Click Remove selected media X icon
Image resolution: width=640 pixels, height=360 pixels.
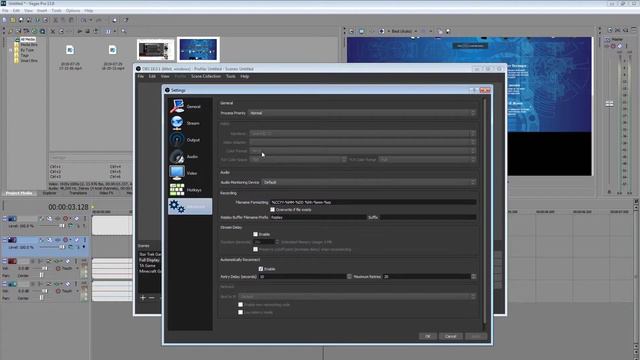[x=53, y=31]
